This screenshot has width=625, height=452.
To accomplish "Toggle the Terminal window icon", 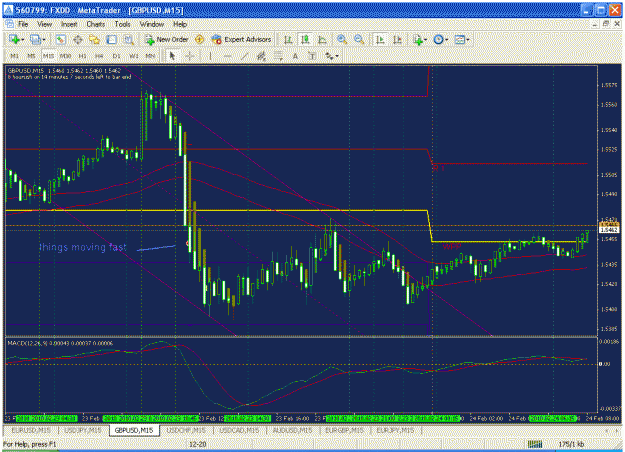I will 112,39.
